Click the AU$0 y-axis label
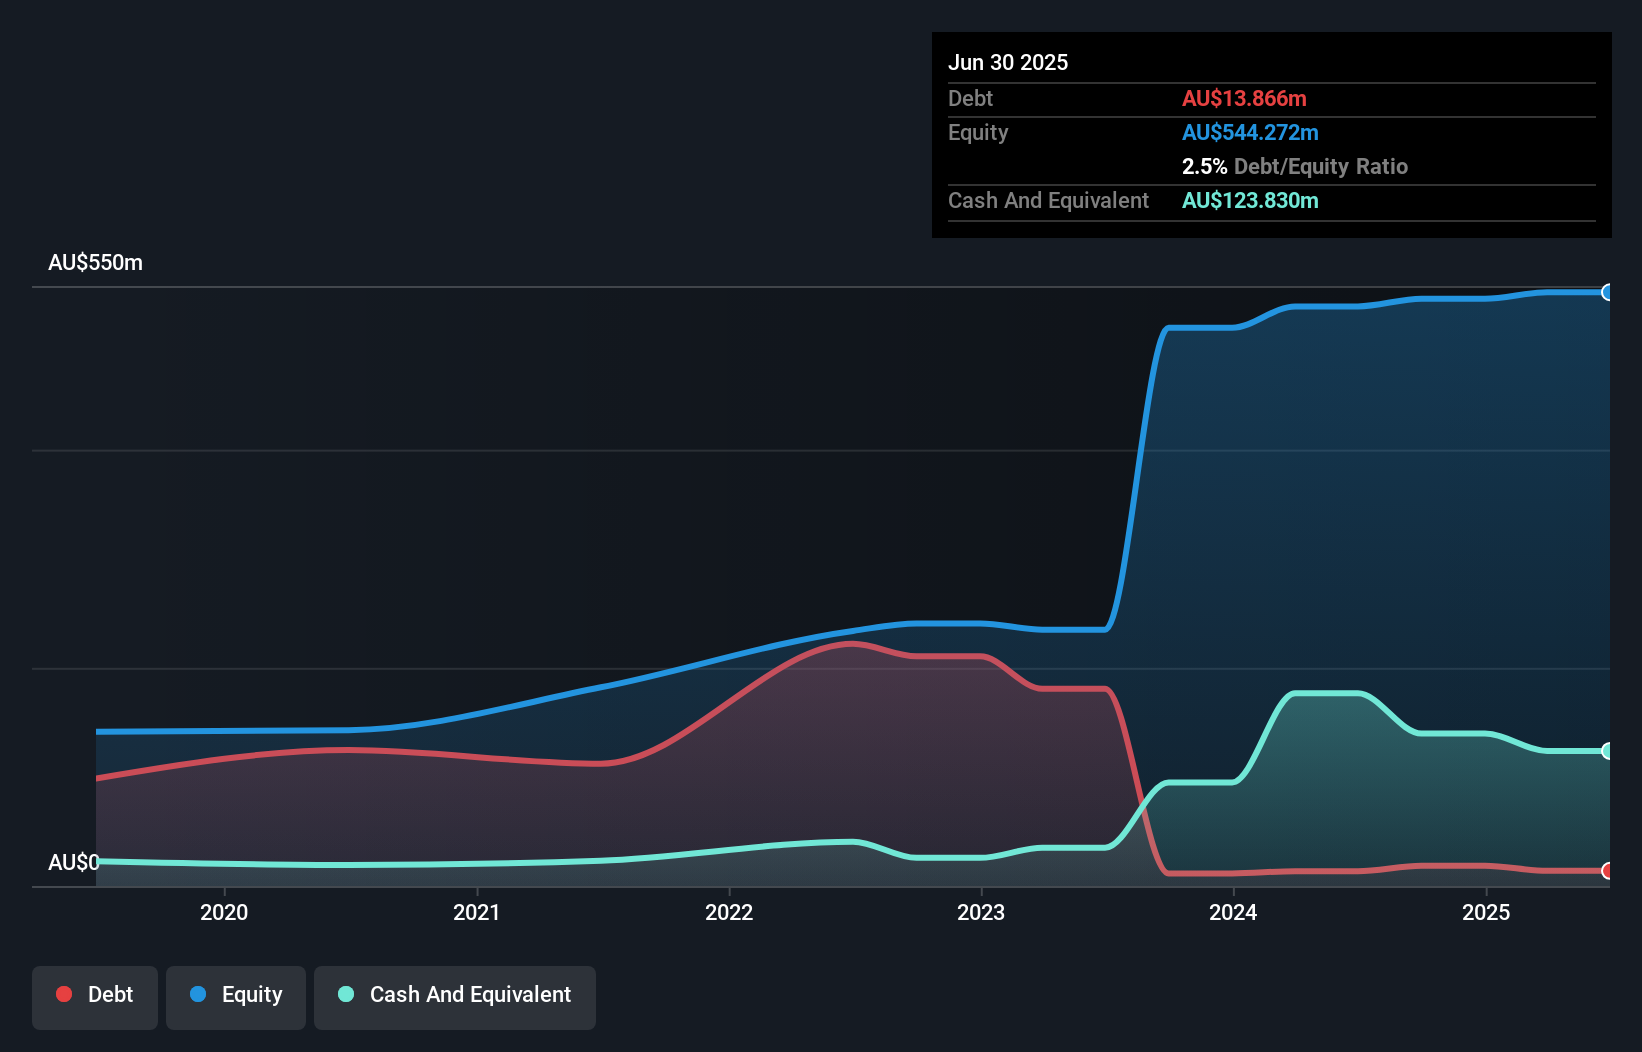The width and height of the screenshot is (1642, 1052). coord(74,862)
